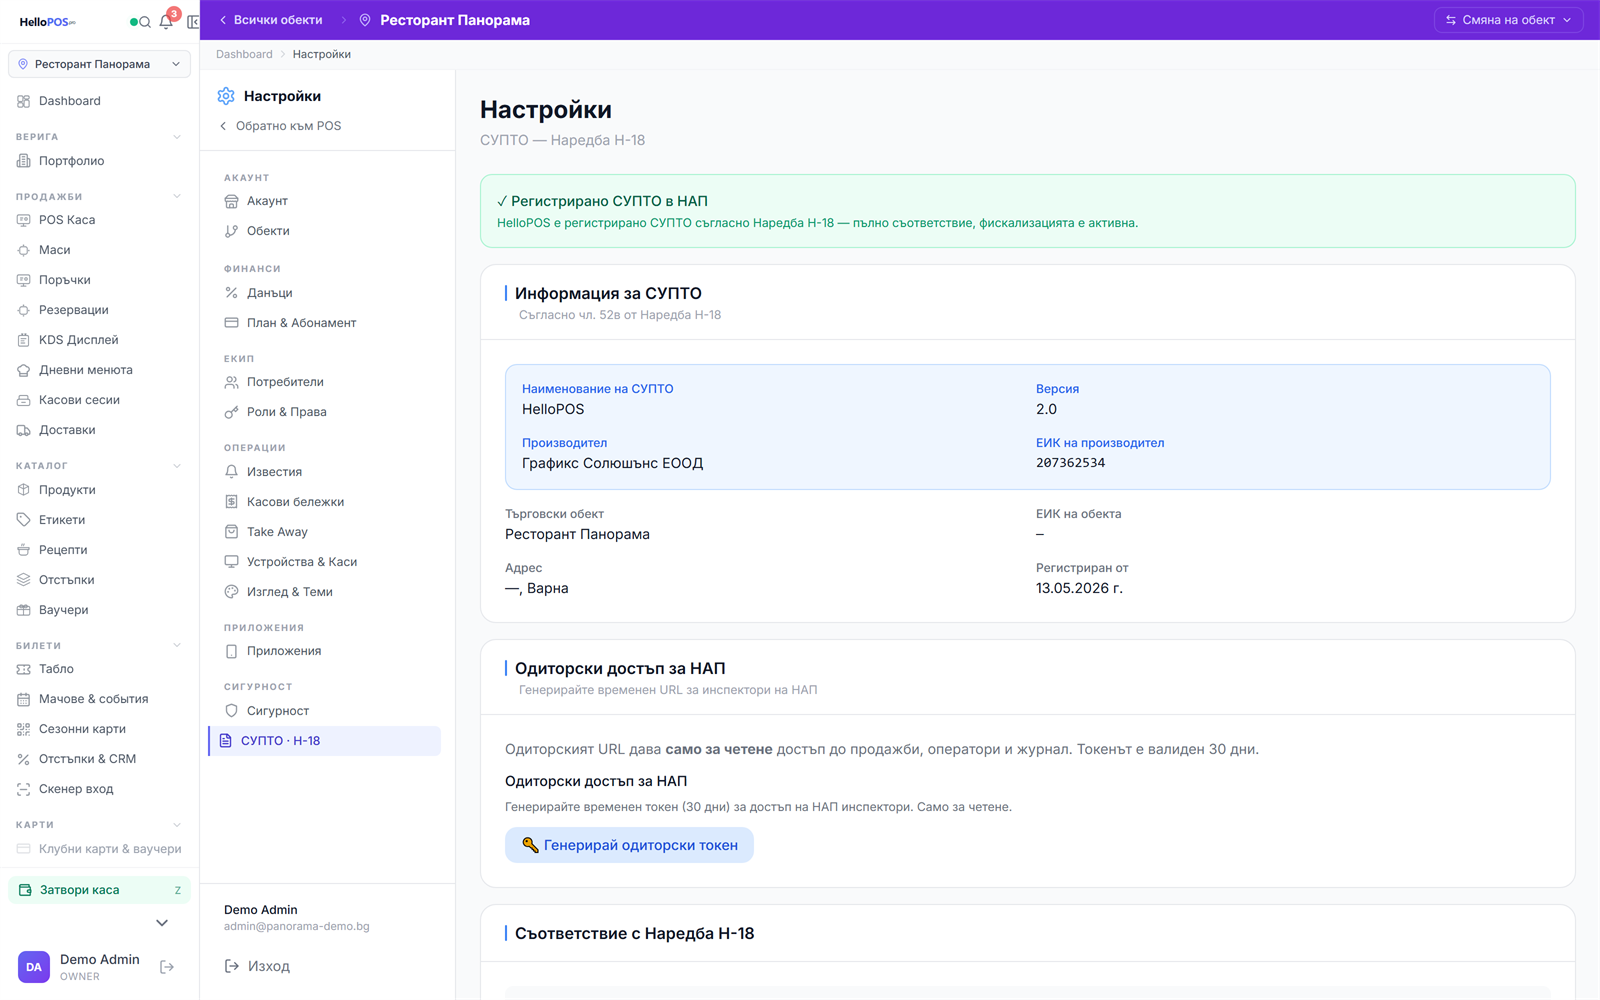Click the ЕИК value 207362534
Screen dimensions: 1600x1000
pyautogui.click(x=1070, y=463)
